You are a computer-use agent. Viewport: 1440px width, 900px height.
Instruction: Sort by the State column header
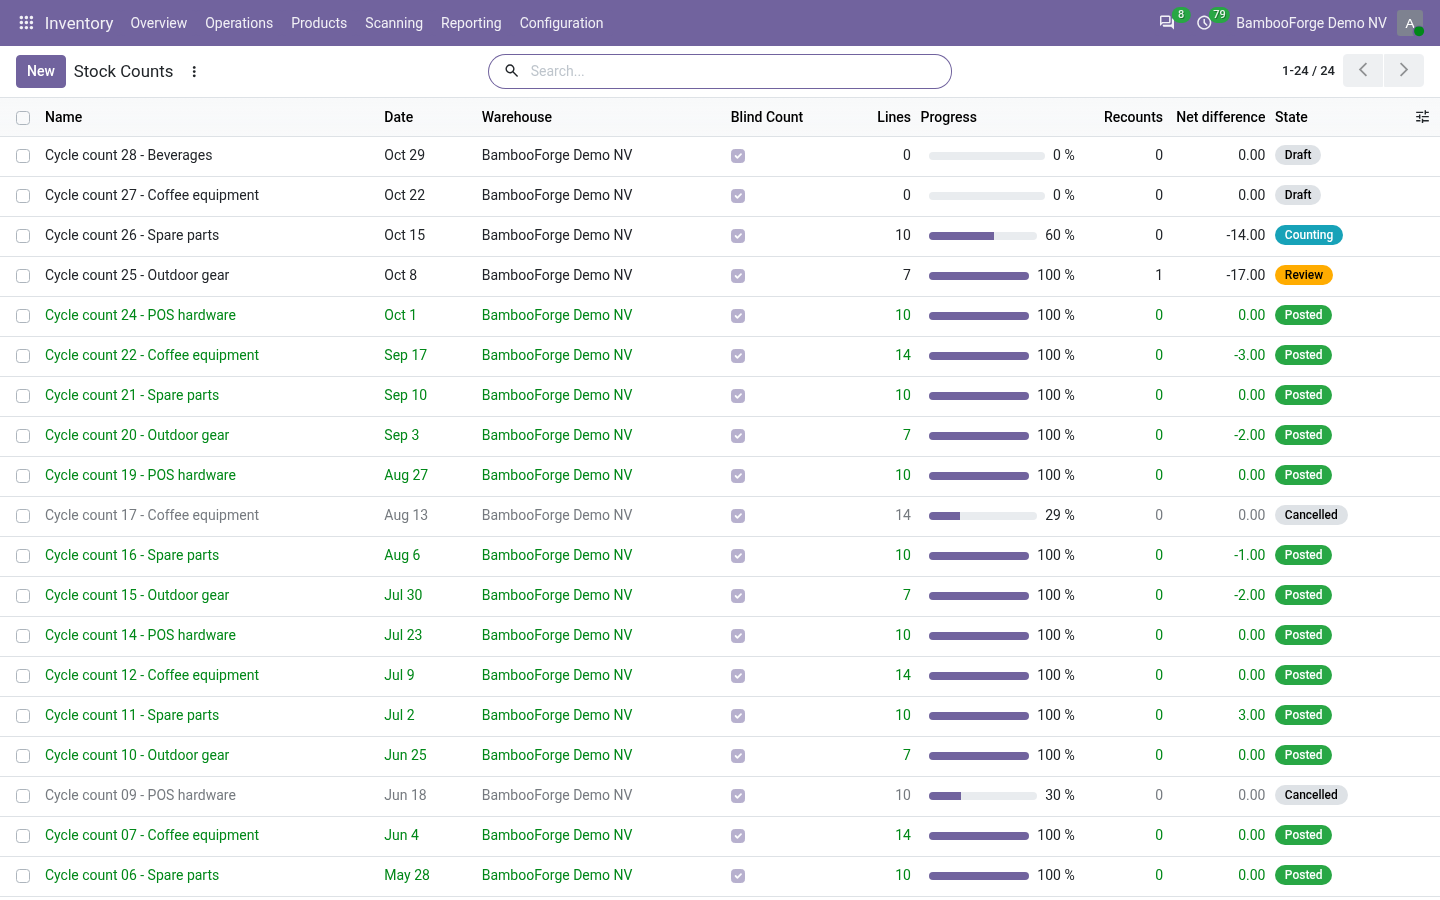[1291, 117]
